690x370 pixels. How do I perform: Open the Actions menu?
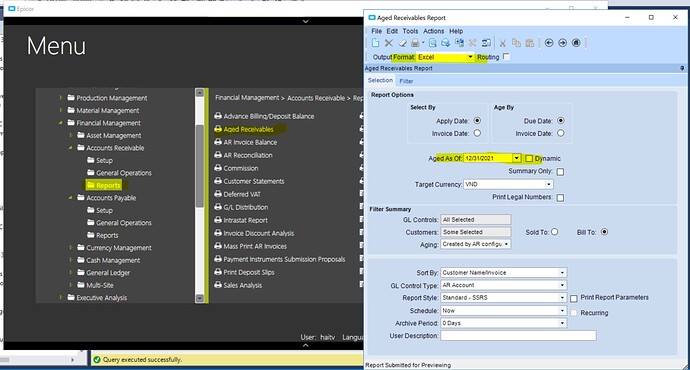[x=433, y=31]
